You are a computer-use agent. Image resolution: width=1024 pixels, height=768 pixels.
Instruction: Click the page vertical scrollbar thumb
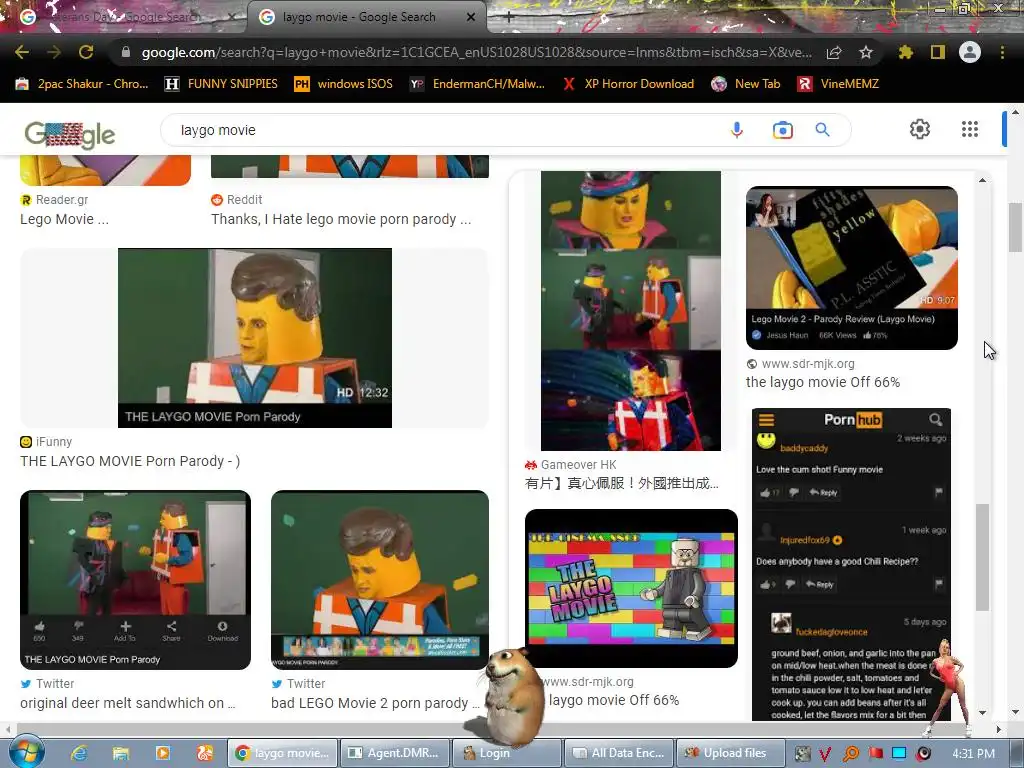pos(1016,227)
